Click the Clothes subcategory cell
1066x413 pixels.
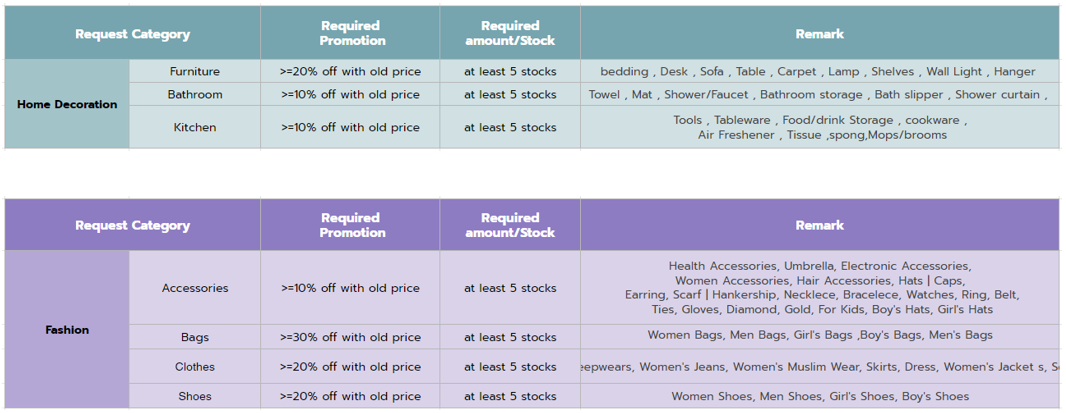[x=194, y=367]
